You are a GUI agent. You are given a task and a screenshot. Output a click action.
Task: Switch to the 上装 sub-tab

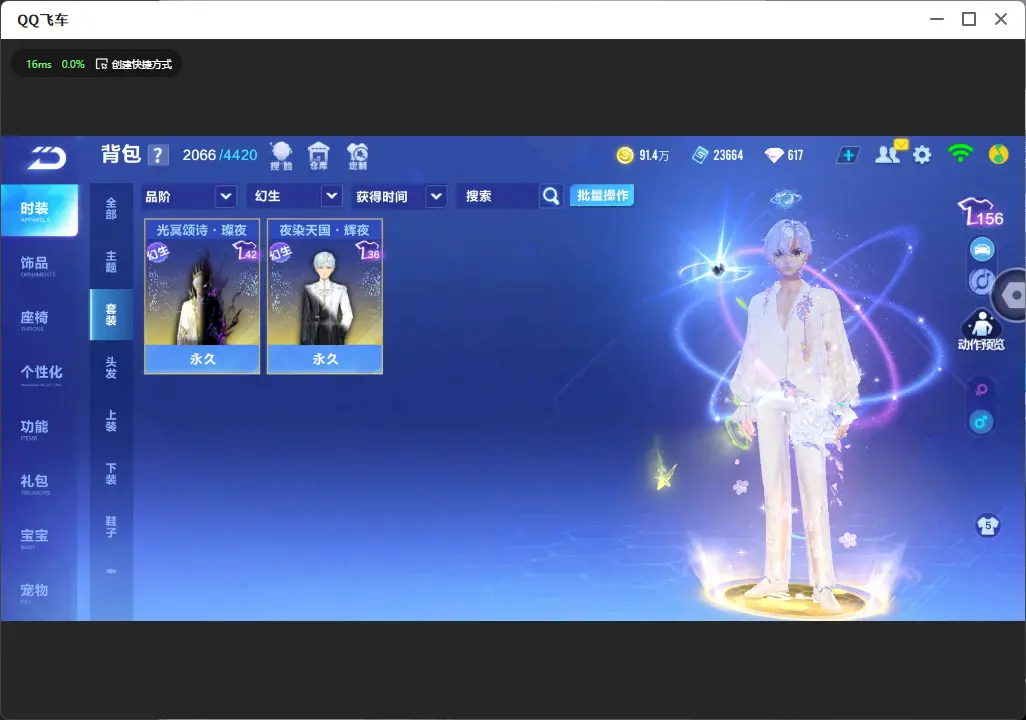pyautogui.click(x=111, y=421)
